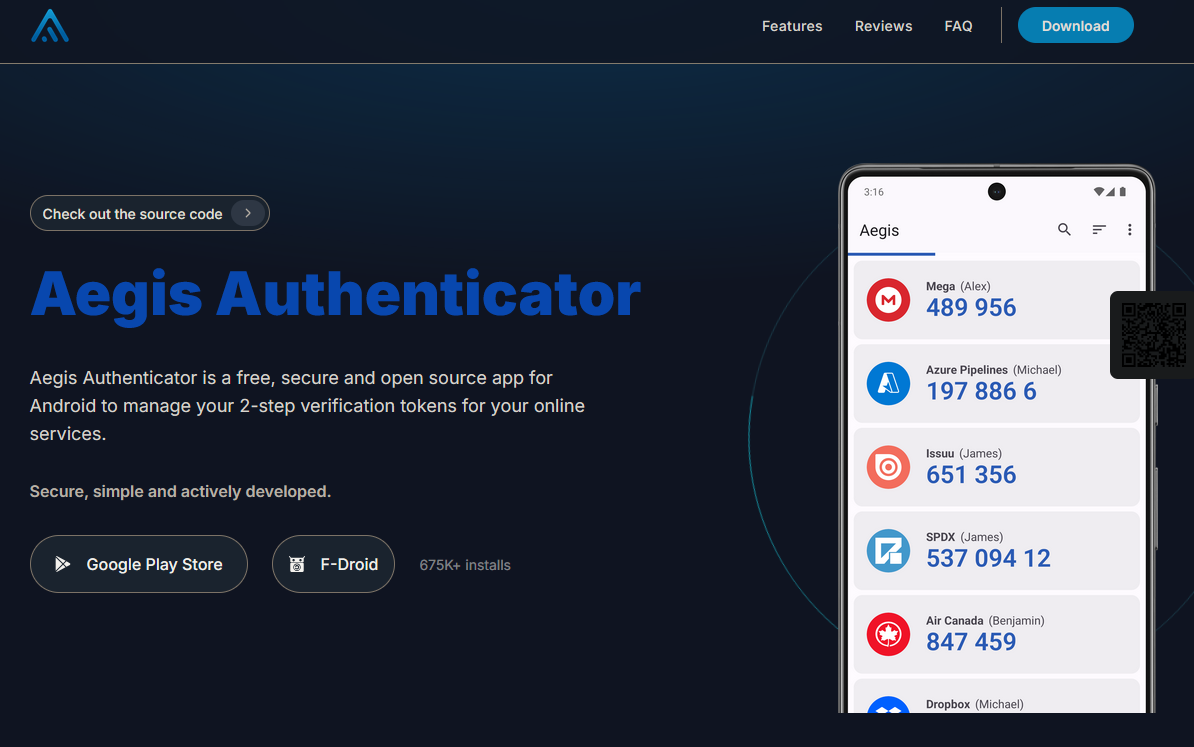Tap the Azure Pipelines service icon

(888, 383)
